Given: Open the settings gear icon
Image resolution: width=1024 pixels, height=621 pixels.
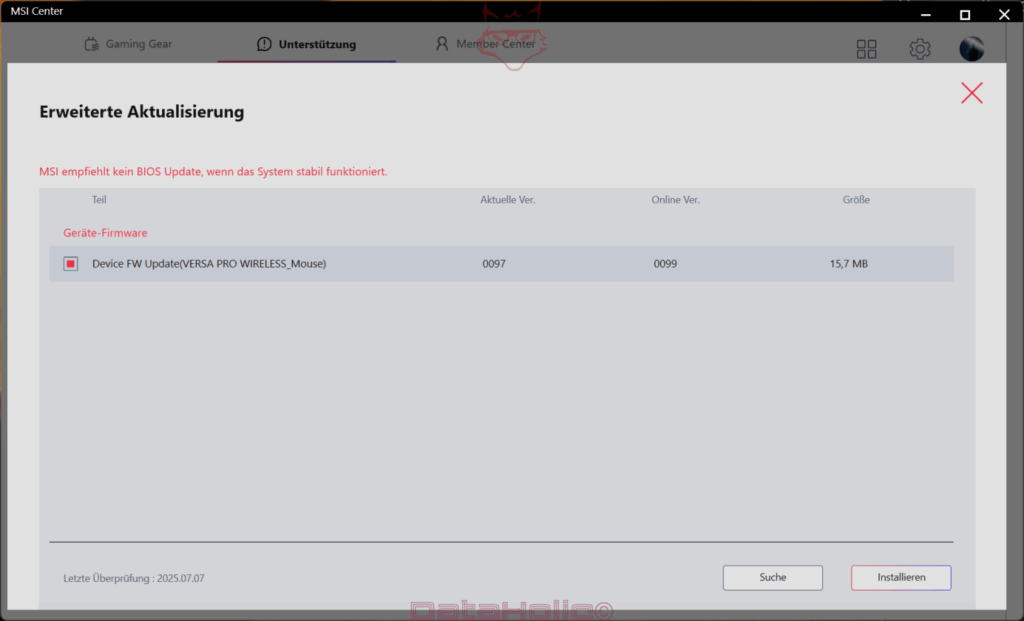Looking at the screenshot, I should [920, 48].
